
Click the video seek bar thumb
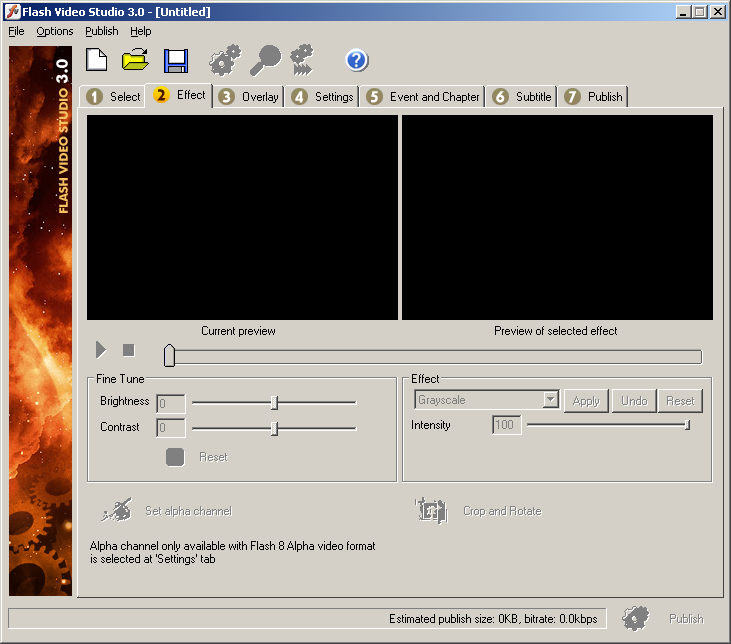[169, 356]
